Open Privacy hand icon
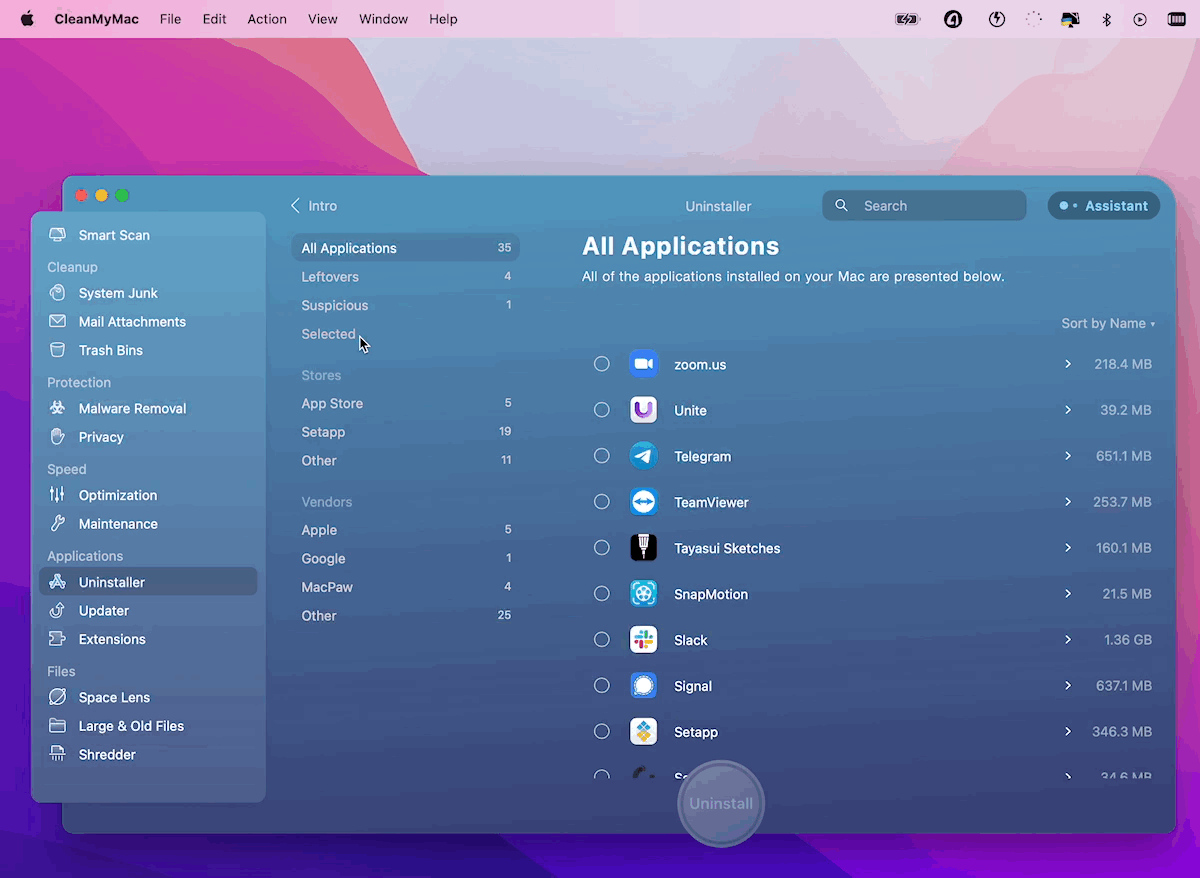 tap(58, 437)
